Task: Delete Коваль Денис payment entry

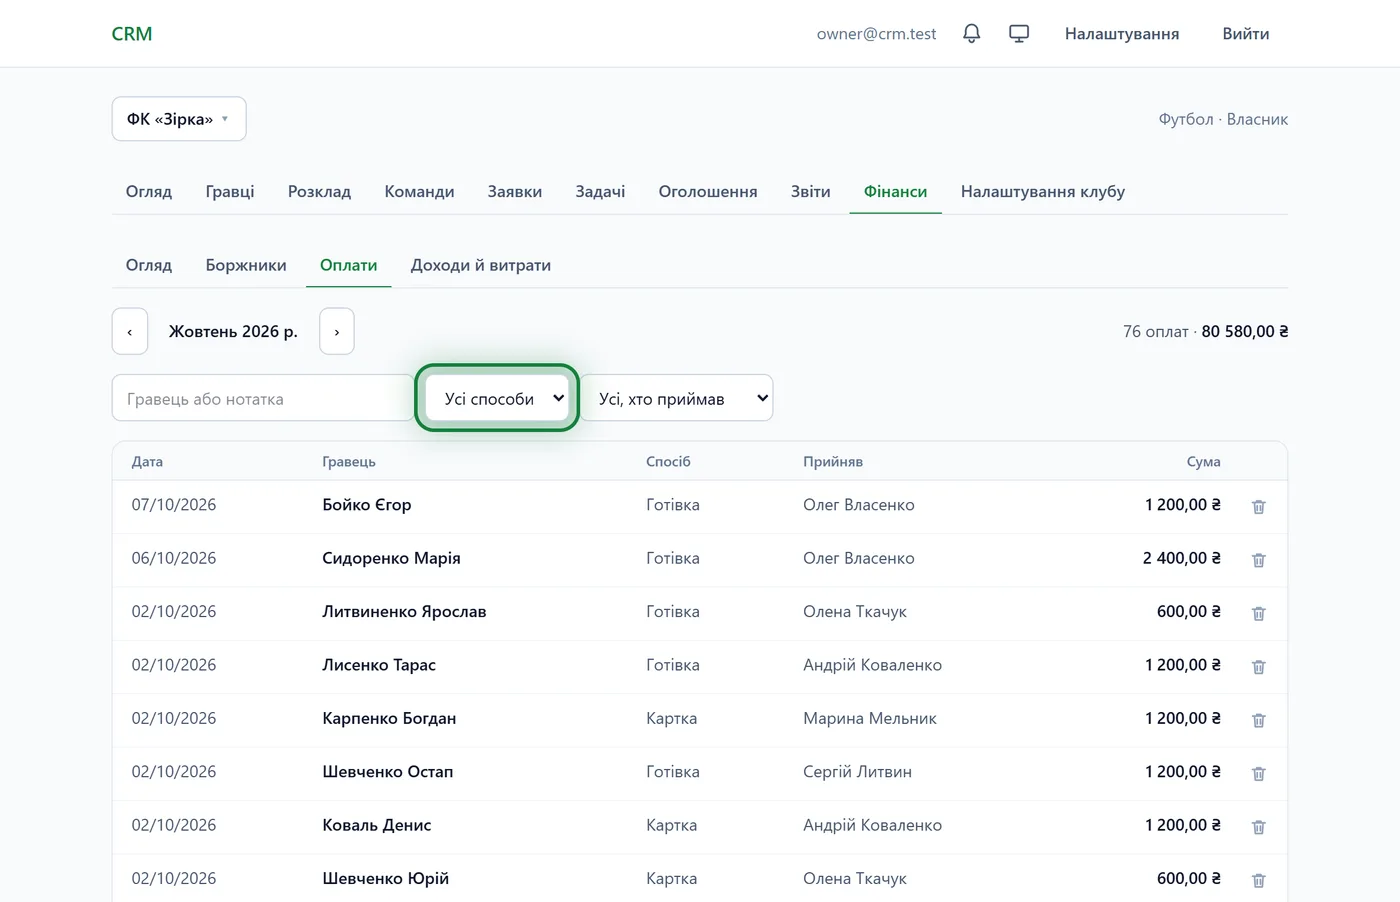Action: 1259,827
